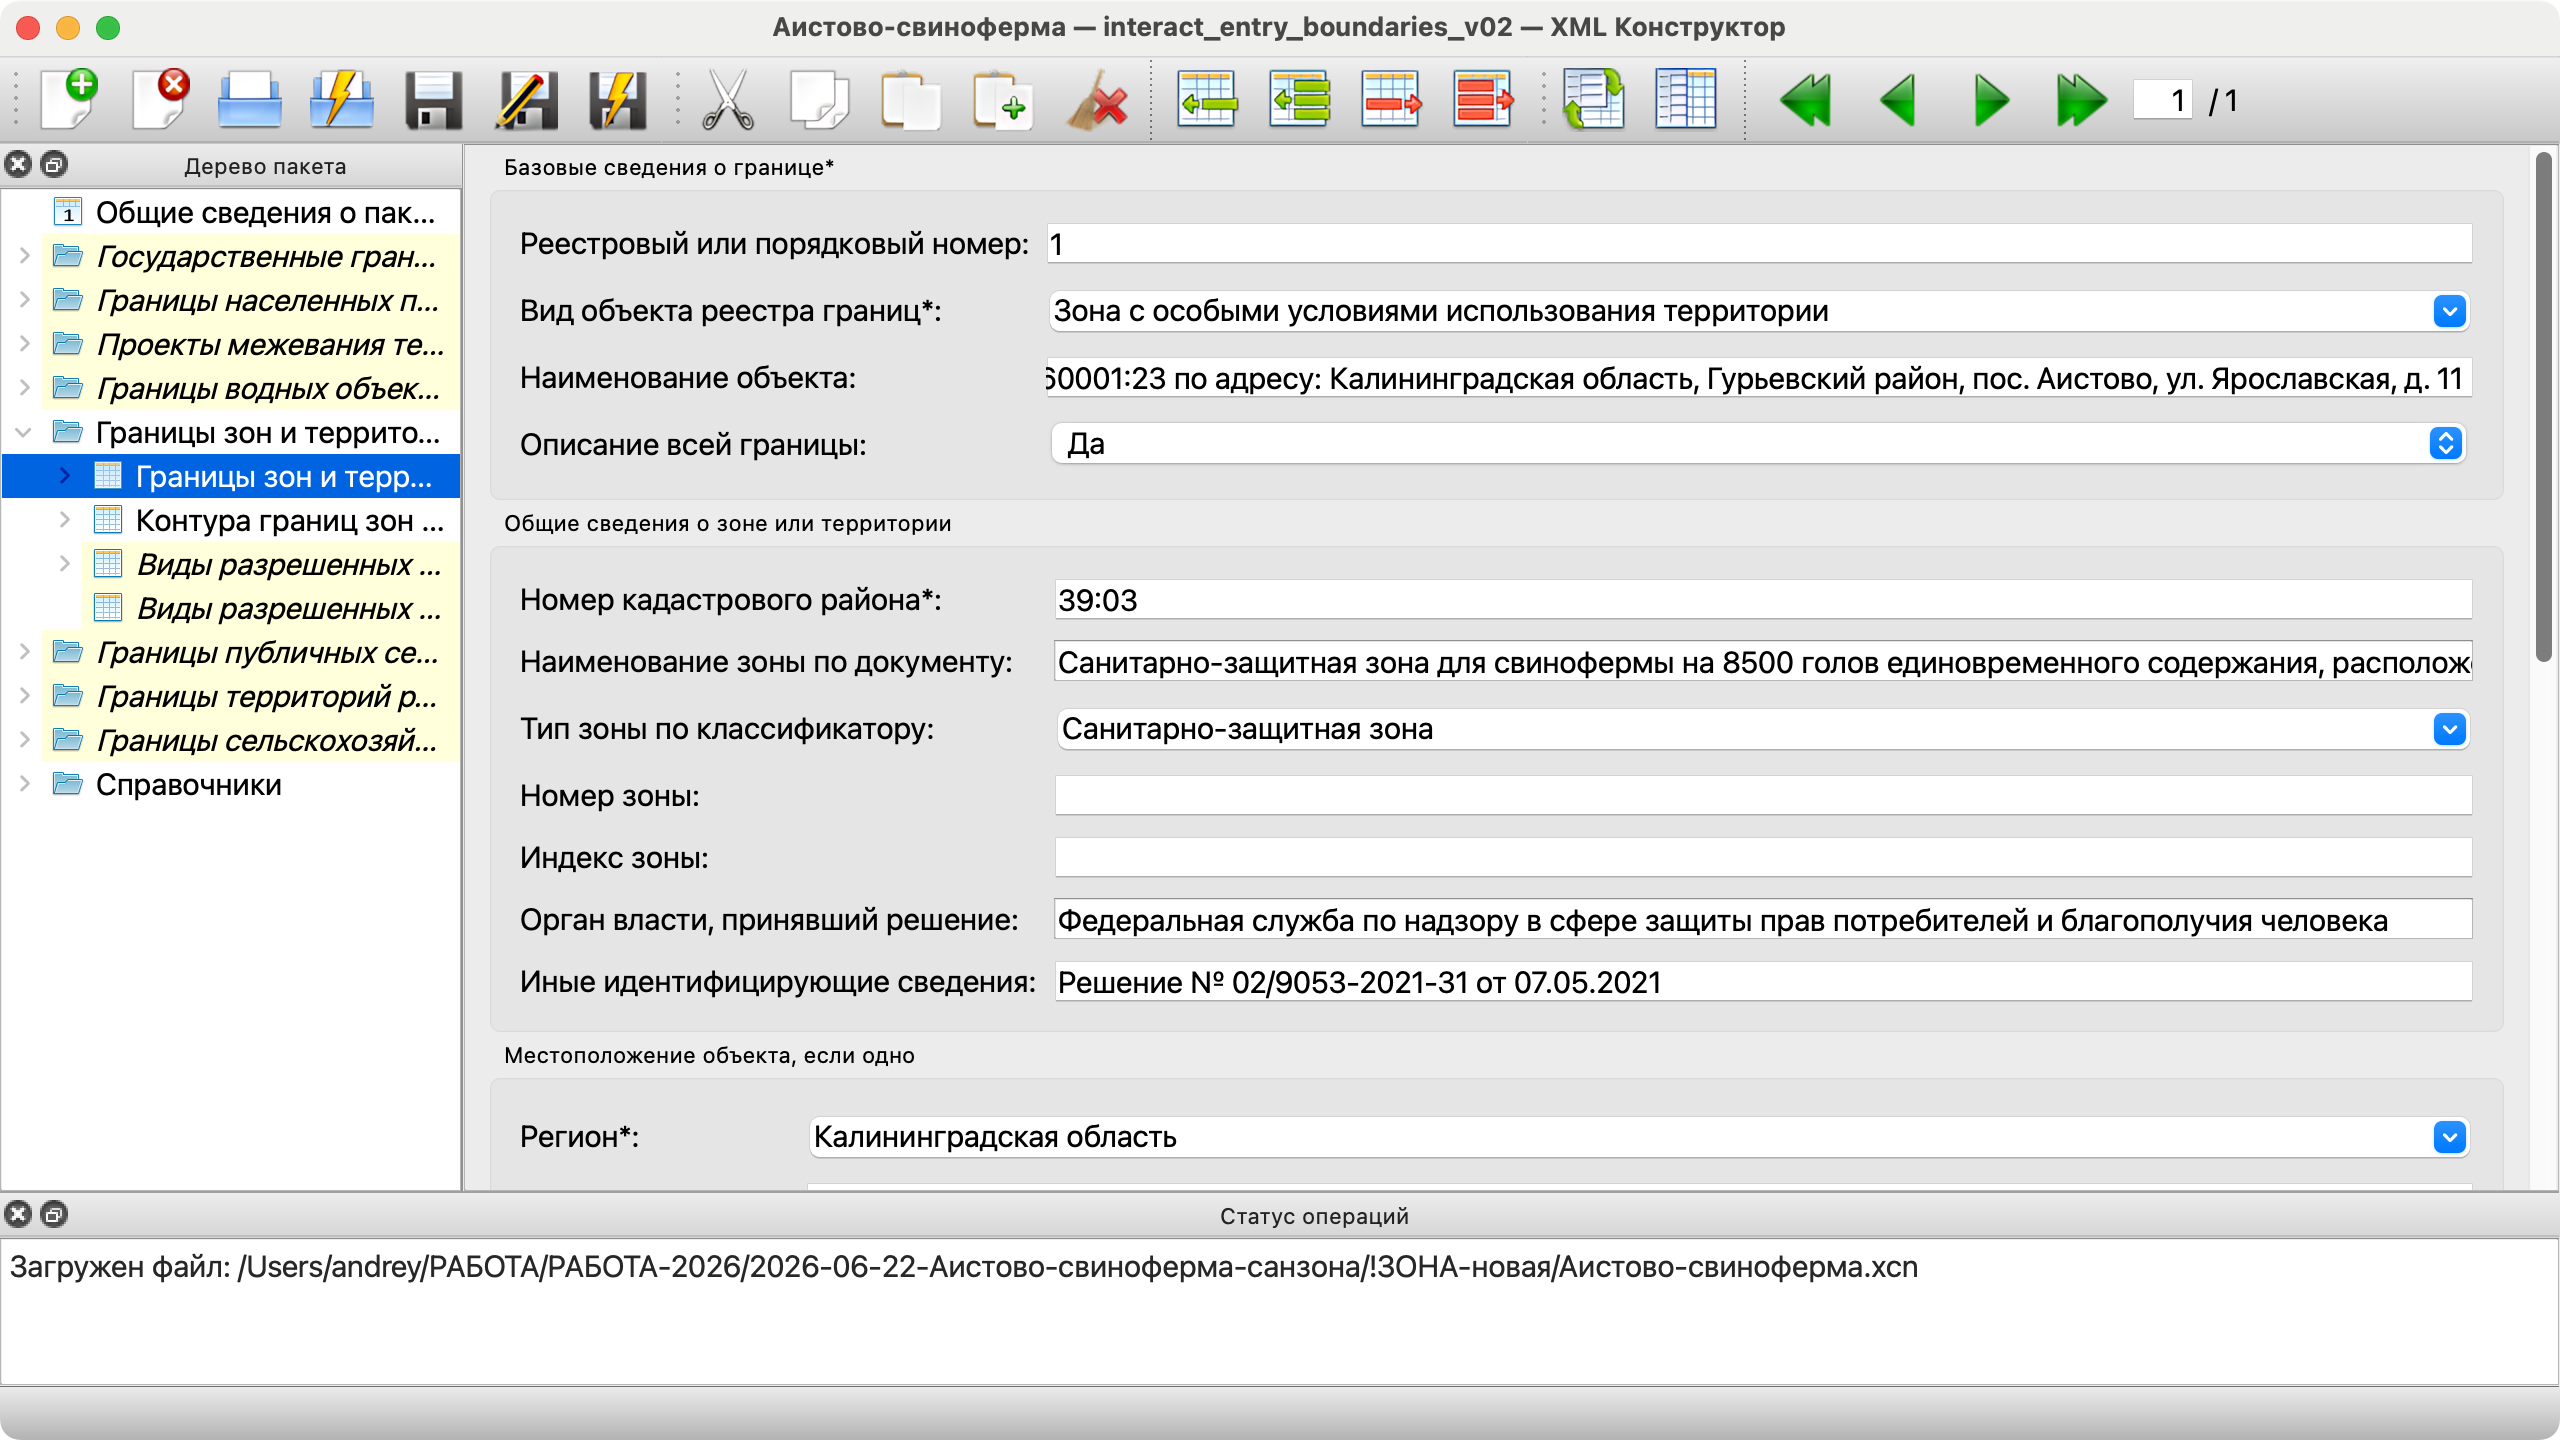Image resolution: width=2560 pixels, height=1440 pixels.
Task: Click the Иные идентифицирующие сведения field
Action: coord(1763,982)
